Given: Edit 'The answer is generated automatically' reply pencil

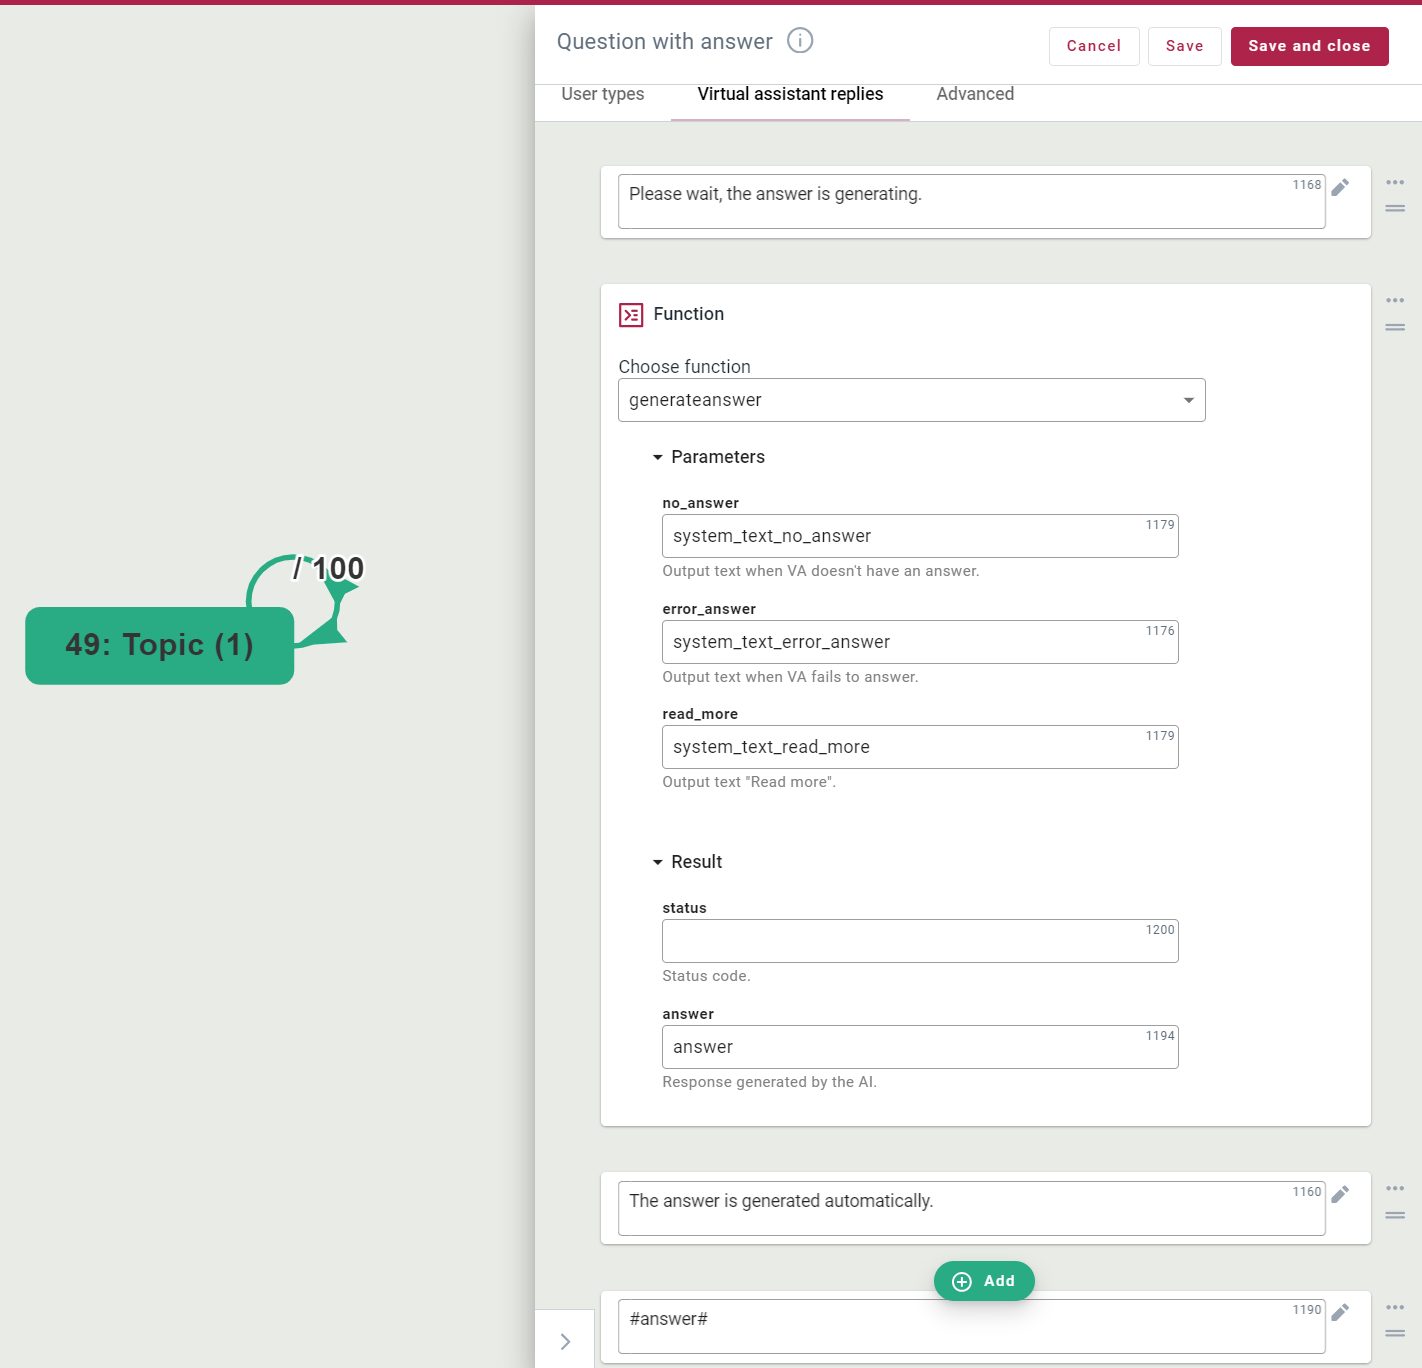Looking at the screenshot, I should coord(1340,1194).
